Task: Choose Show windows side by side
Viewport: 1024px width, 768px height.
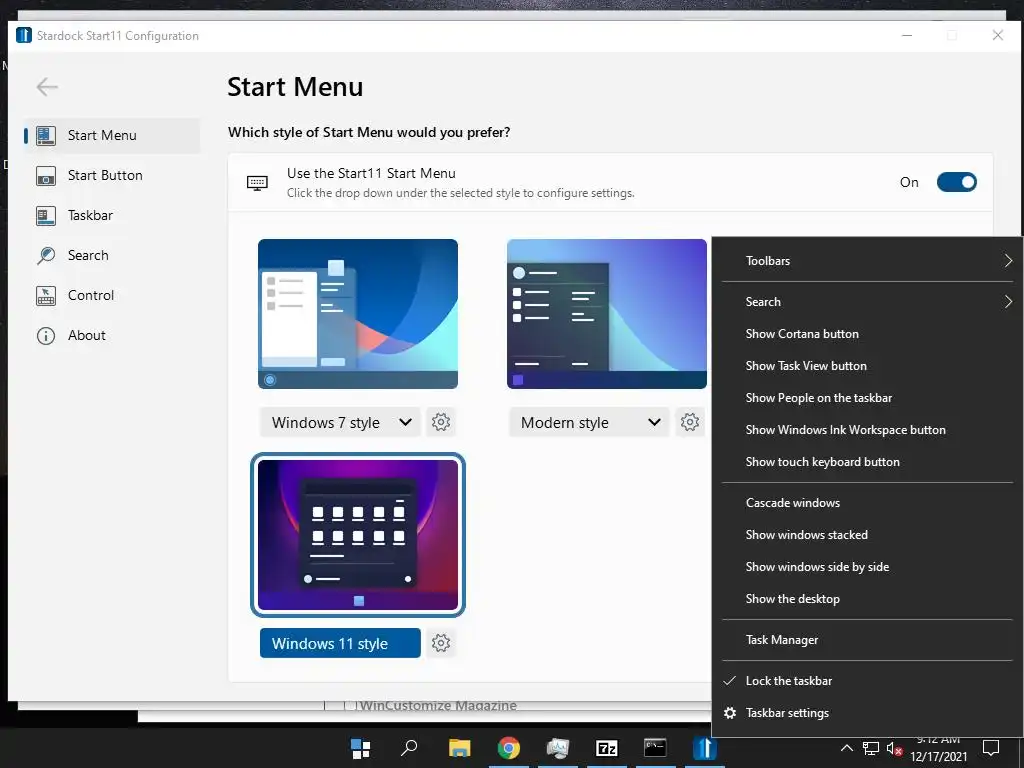Action: coord(867,567)
